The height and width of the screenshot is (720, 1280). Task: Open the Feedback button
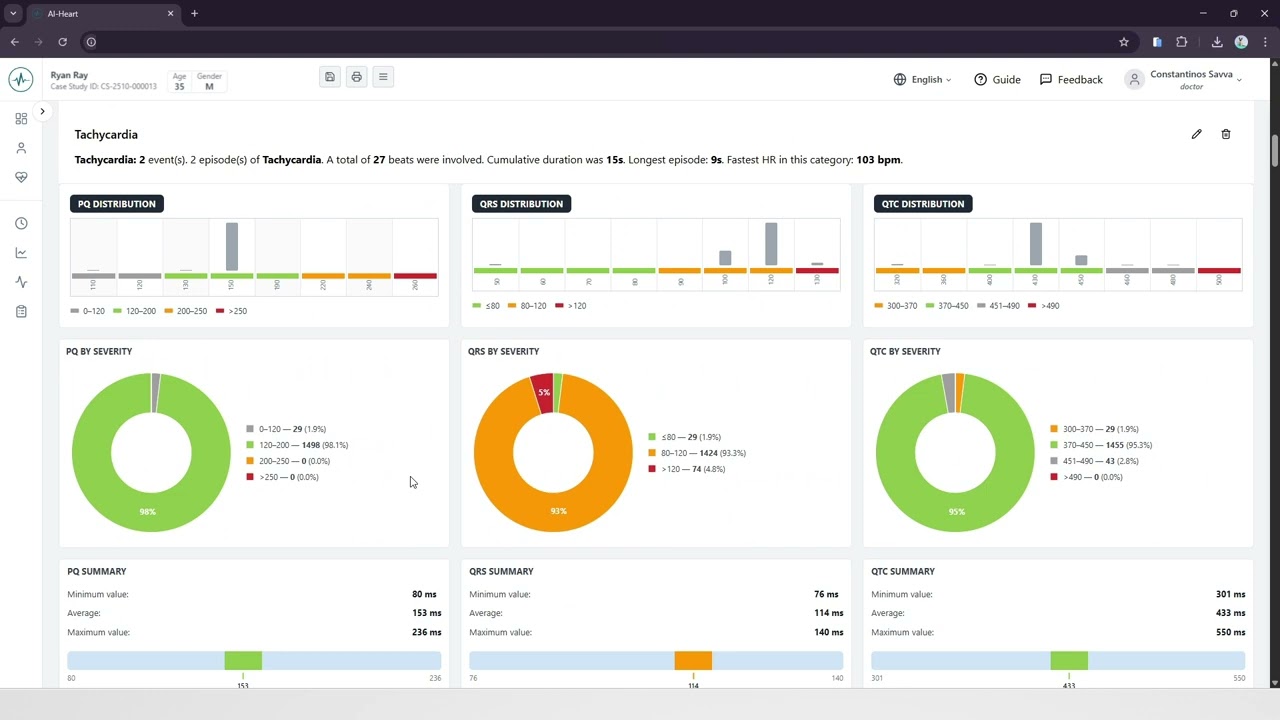tap(1071, 80)
